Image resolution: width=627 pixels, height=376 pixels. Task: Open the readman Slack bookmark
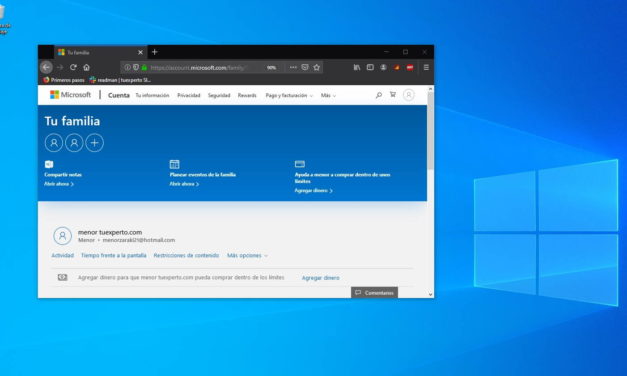[x=120, y=80]
